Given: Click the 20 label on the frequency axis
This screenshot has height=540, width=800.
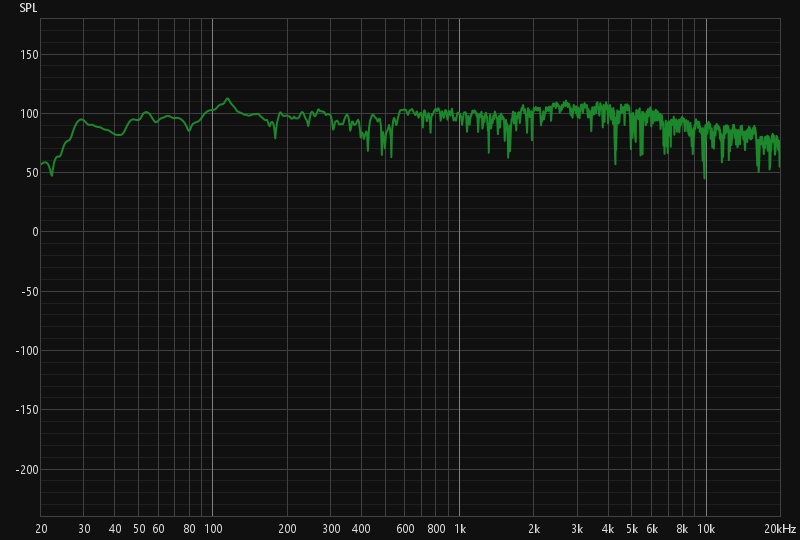Looking at the screenshot, I should (x=41, y=529).
